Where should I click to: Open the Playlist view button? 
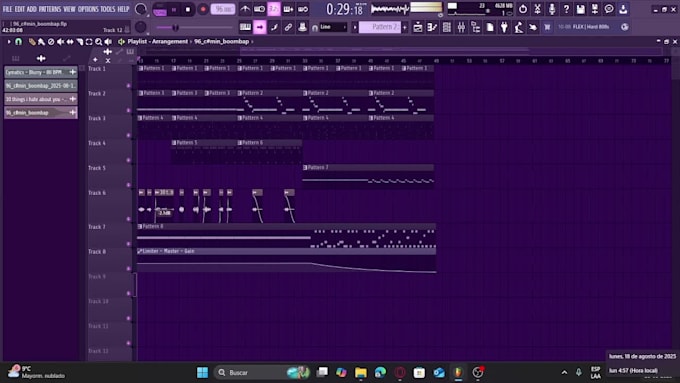pos(418,27)
